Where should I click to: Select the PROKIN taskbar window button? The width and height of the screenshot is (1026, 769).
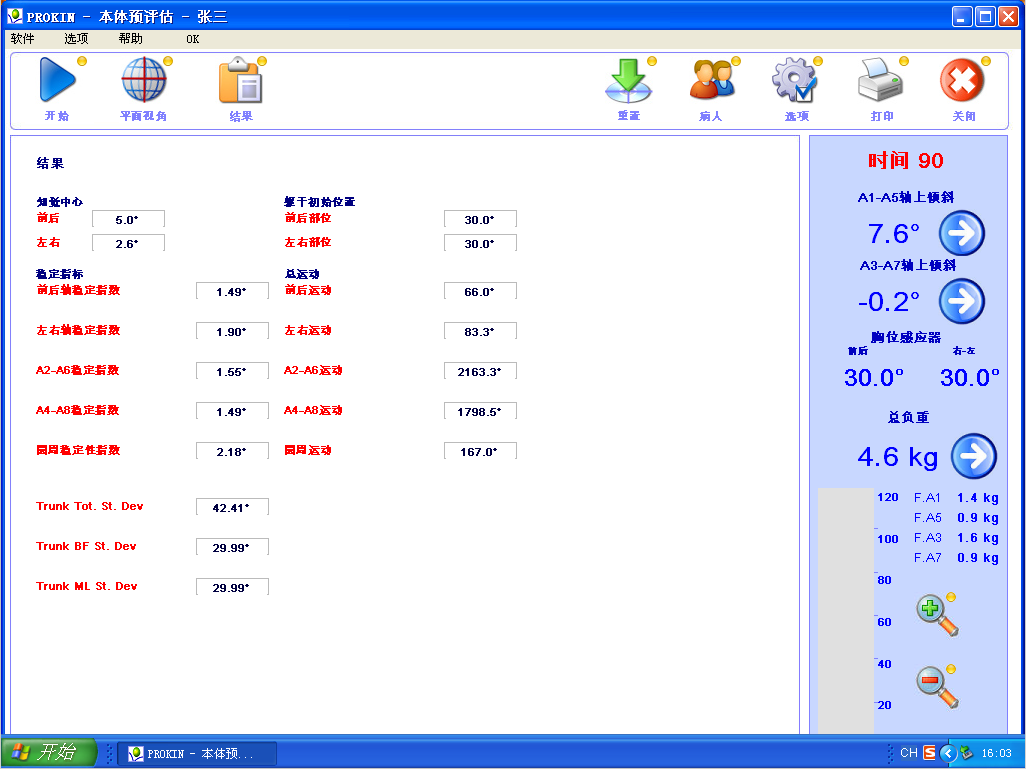pos(197,753)
